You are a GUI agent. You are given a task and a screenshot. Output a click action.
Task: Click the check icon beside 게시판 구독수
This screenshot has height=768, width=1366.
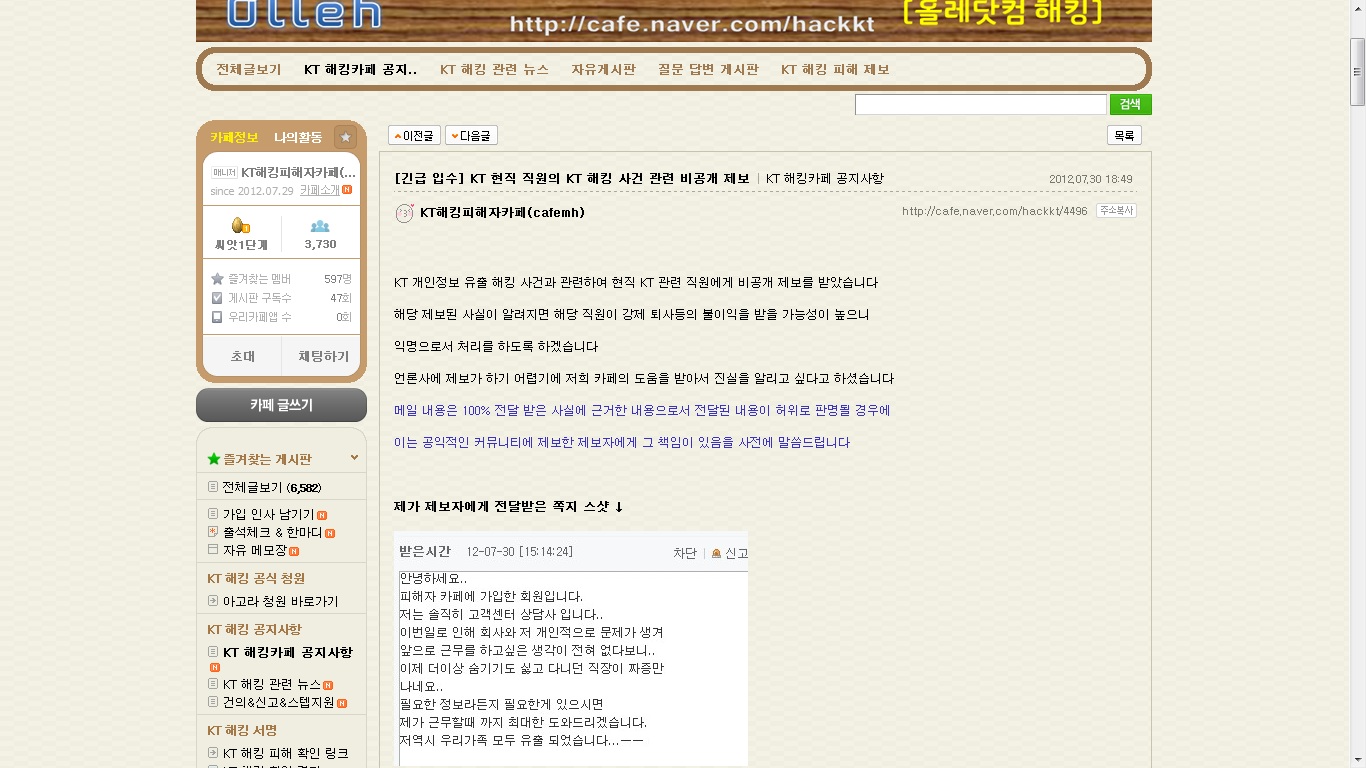pos(217,298)
